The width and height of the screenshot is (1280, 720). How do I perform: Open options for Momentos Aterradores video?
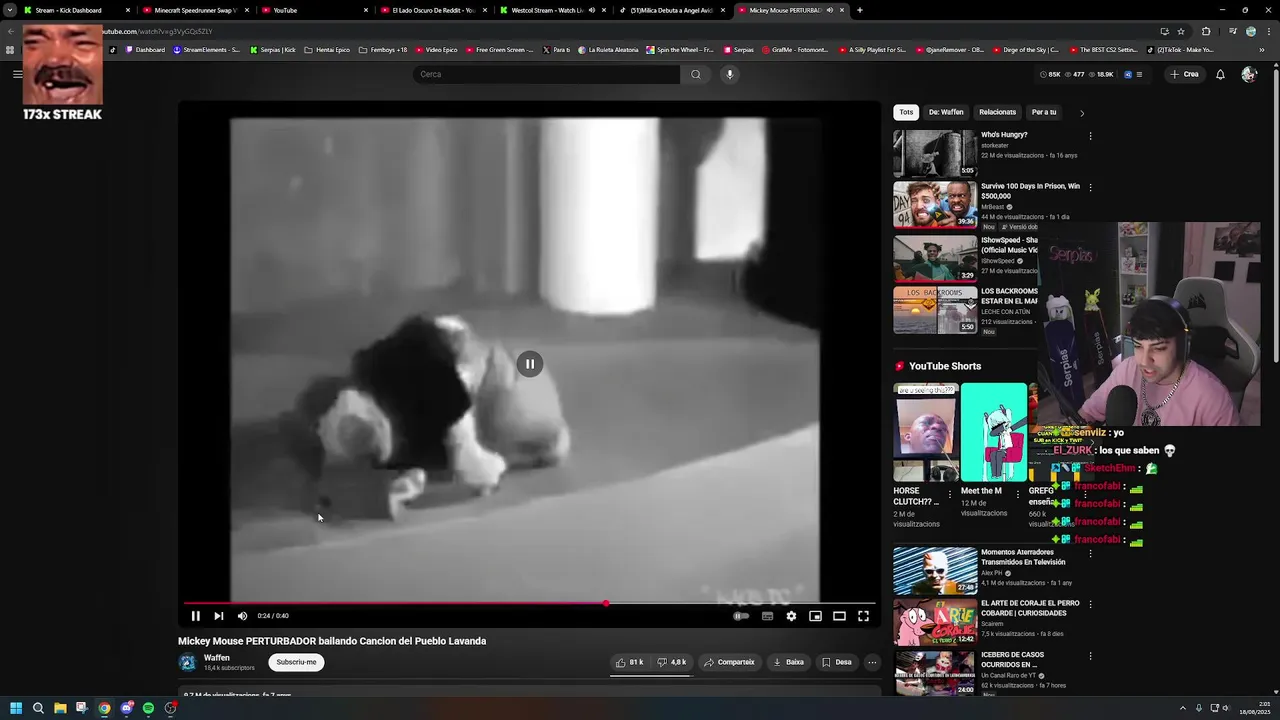pos(1090,553)
